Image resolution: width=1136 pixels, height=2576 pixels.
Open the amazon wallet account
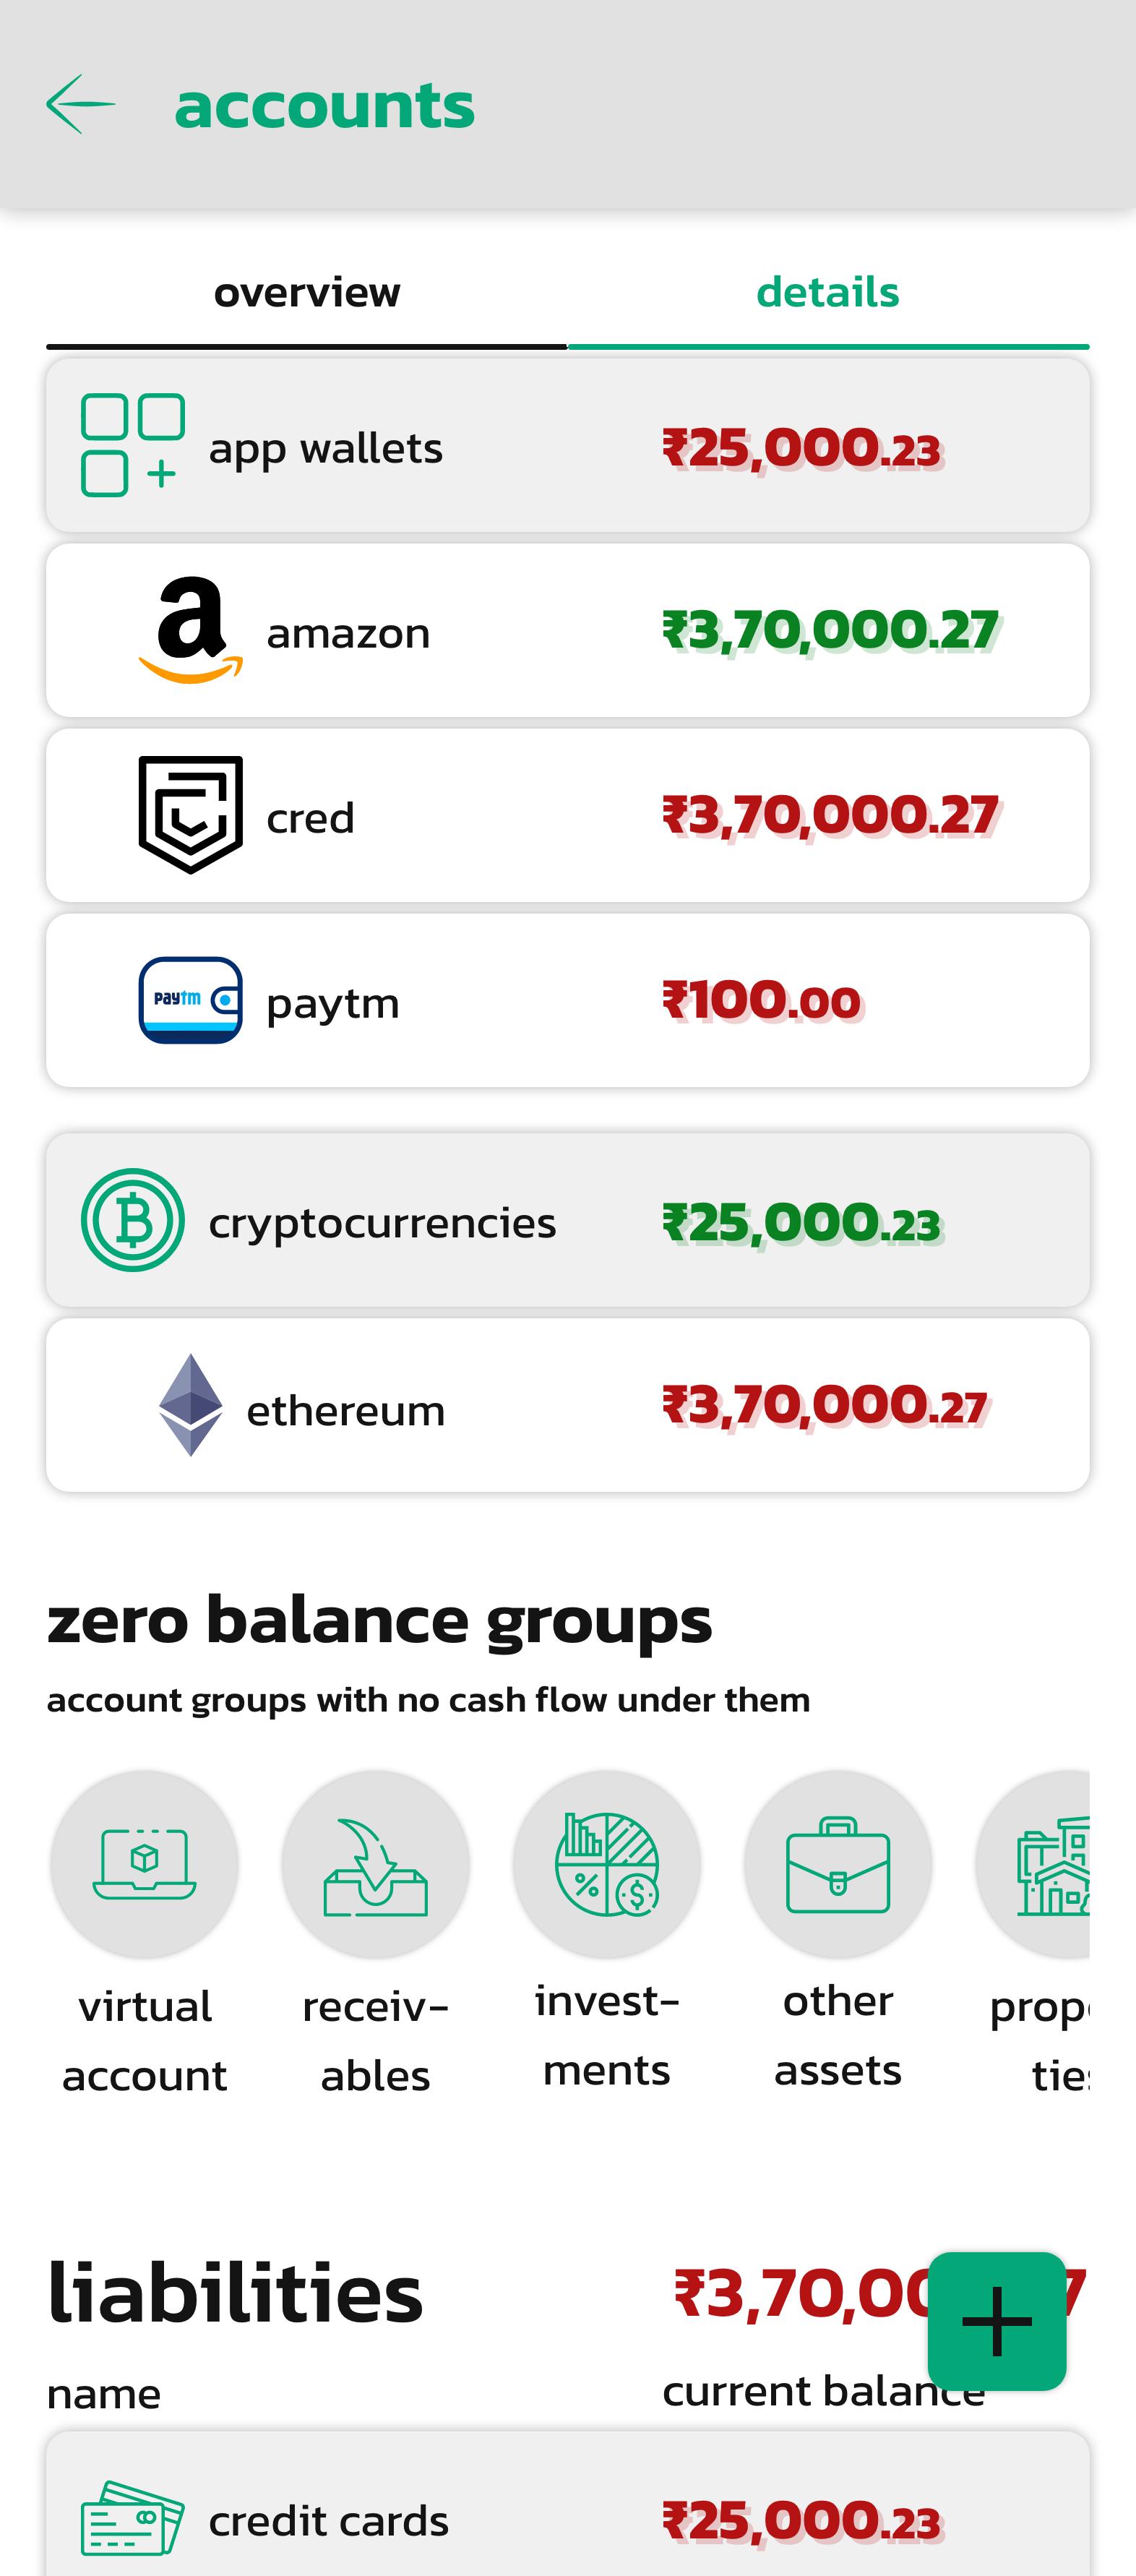567,631
